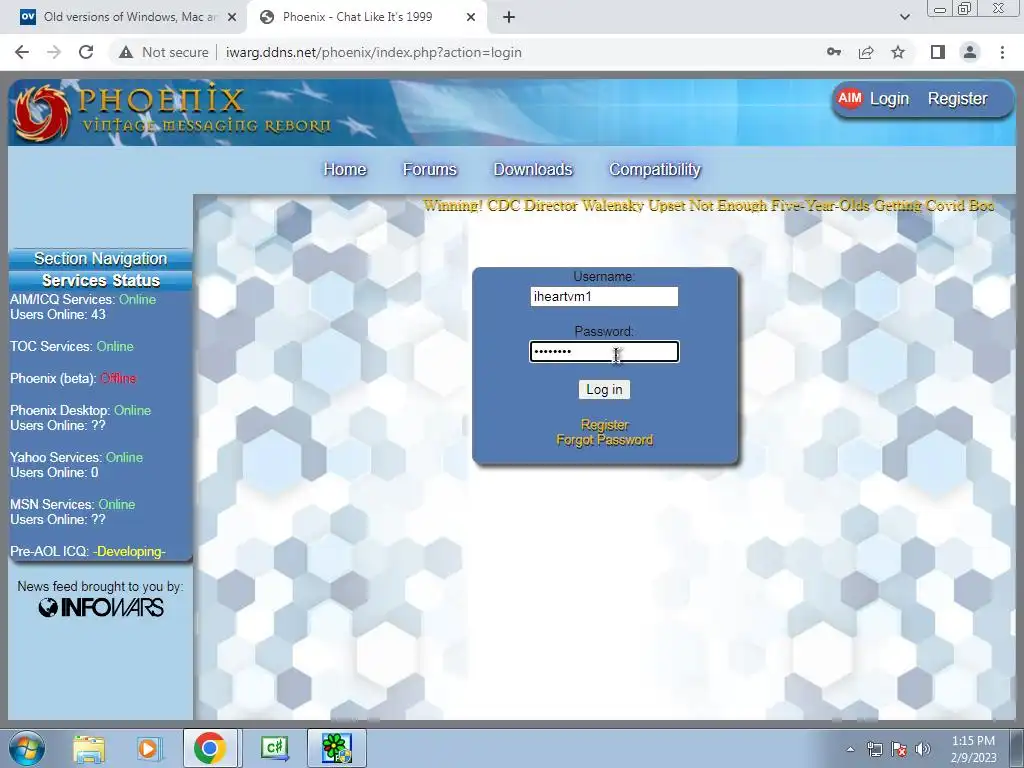Bookmark this page with the star
This screenshot has height=768, width=1024.
point(898,52)
